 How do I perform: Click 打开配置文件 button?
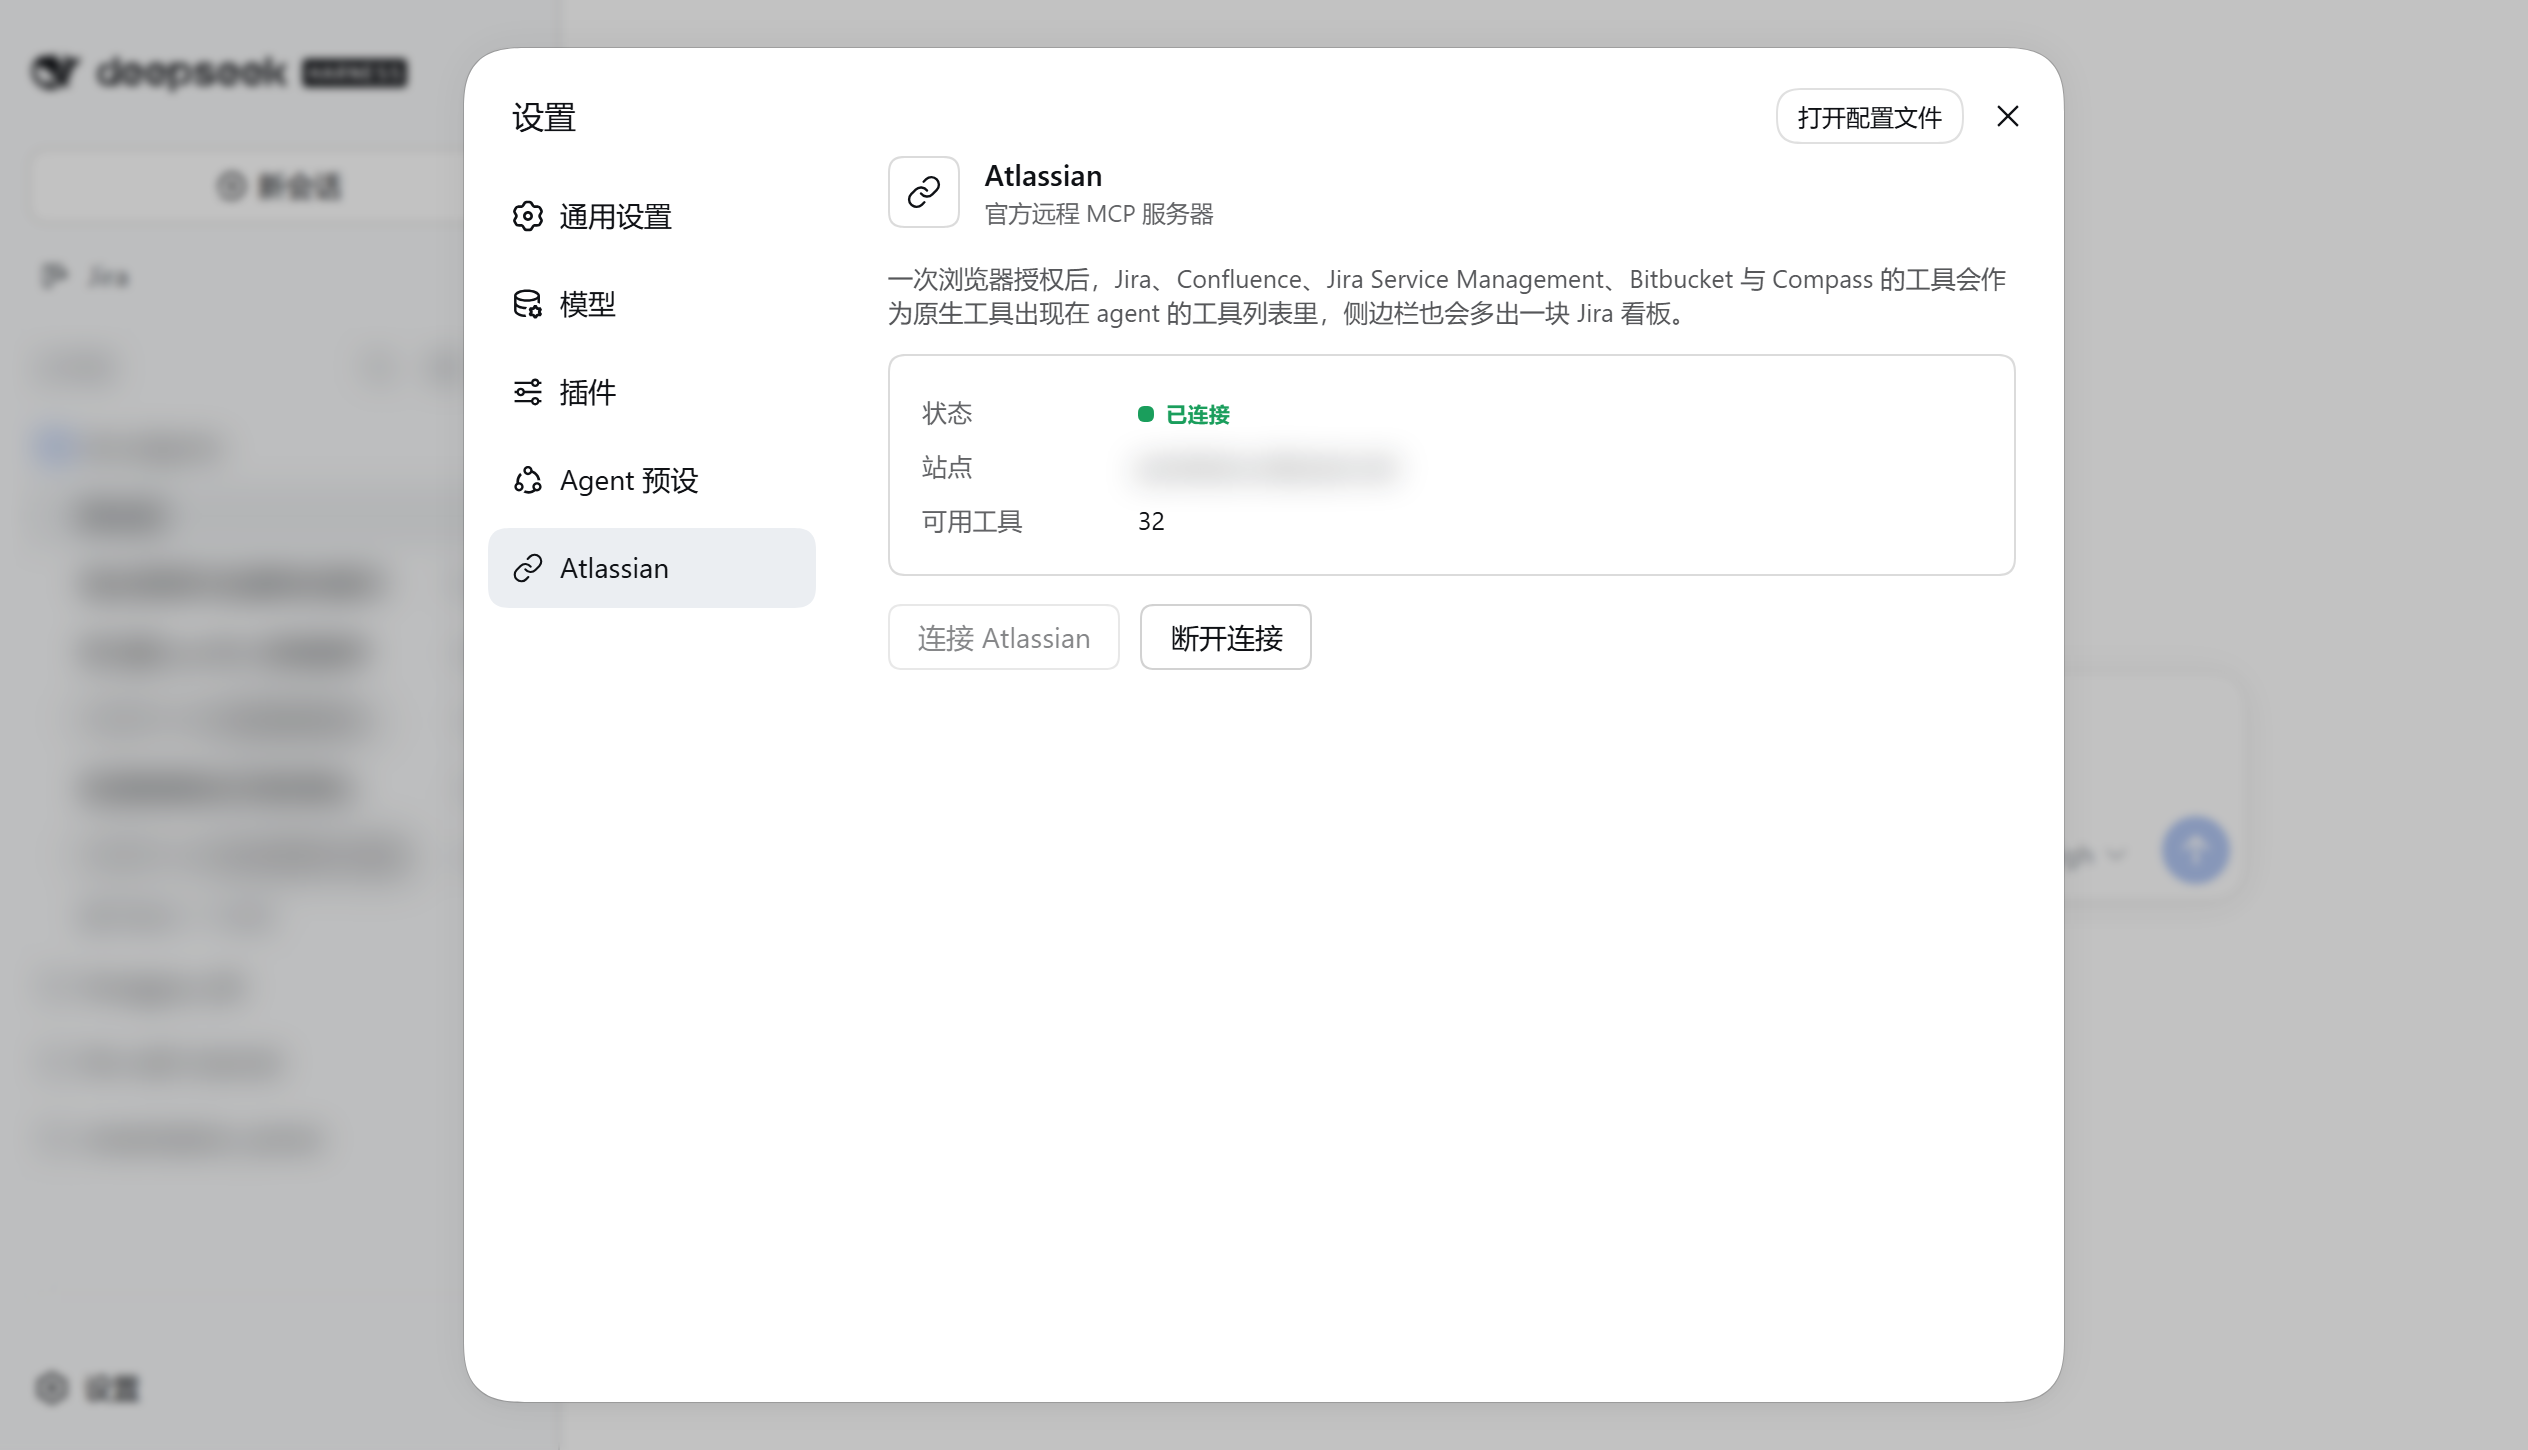coord(1869,117)
